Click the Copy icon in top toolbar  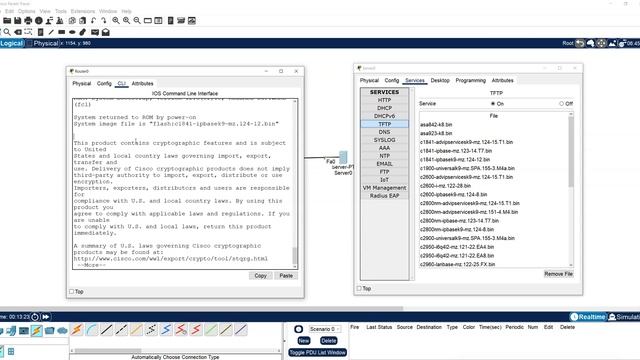(72, 20)
